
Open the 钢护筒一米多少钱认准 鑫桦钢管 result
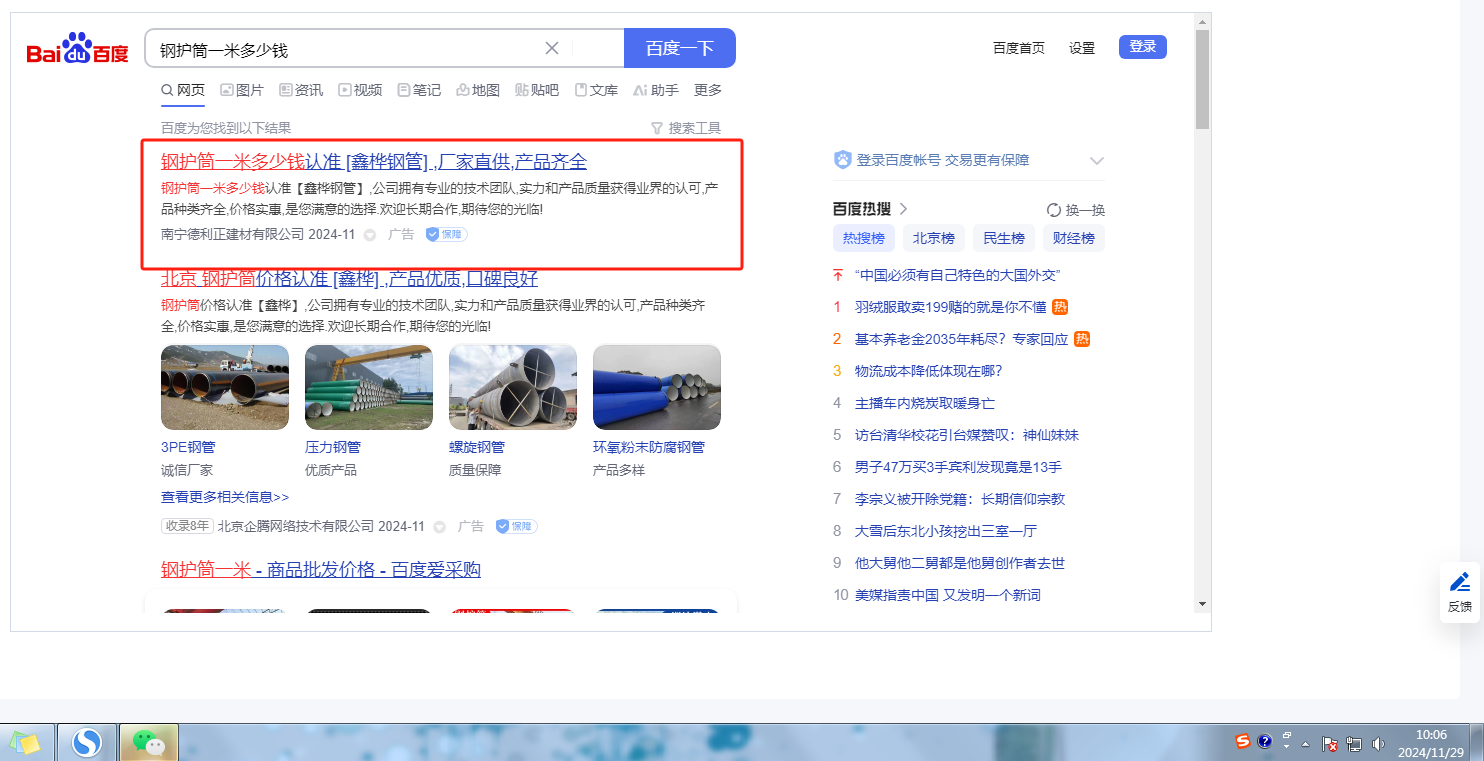tap(374, 161)
